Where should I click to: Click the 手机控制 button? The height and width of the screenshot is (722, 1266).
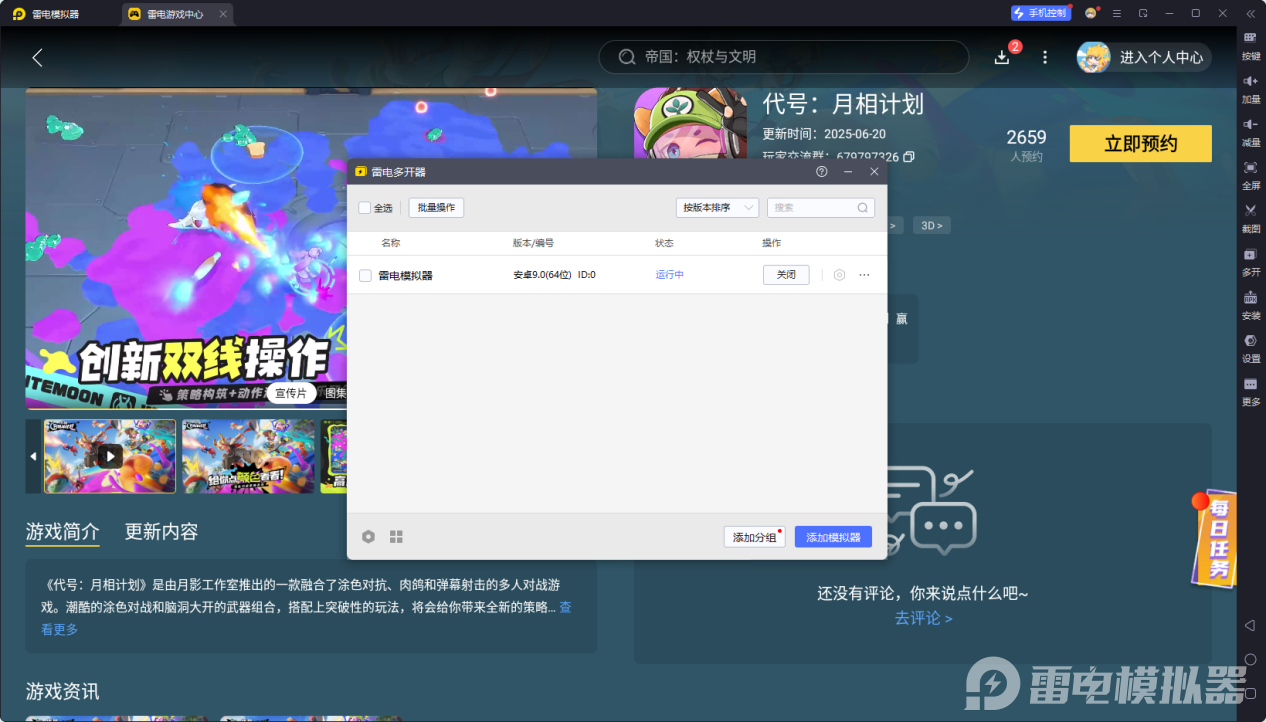click(x=1041, y=13)
